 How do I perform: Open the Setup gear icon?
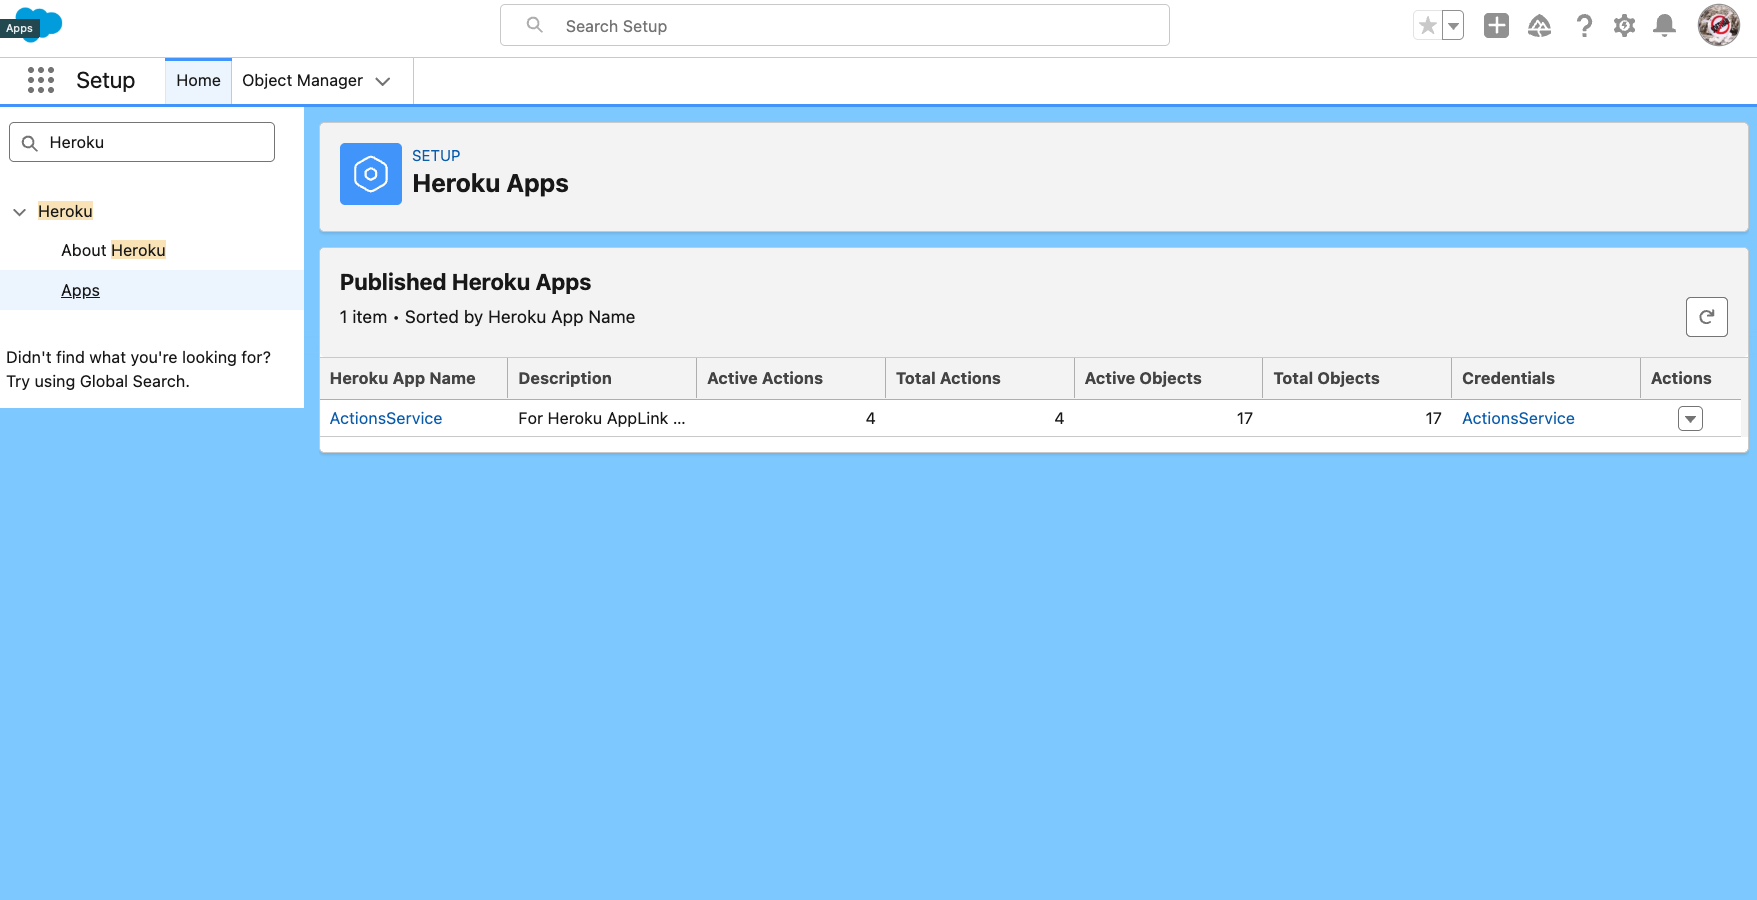point(1624,25)
